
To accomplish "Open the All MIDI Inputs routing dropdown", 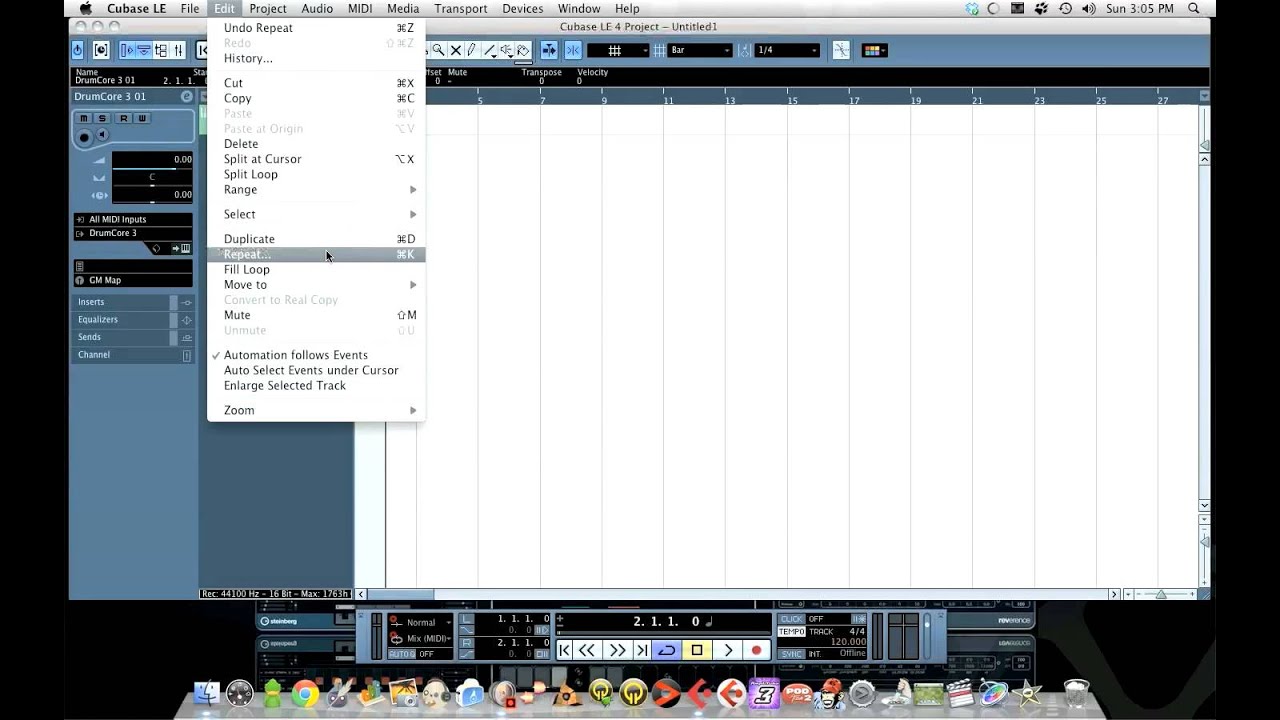I will pyautogui.click(x=132, y=219).
